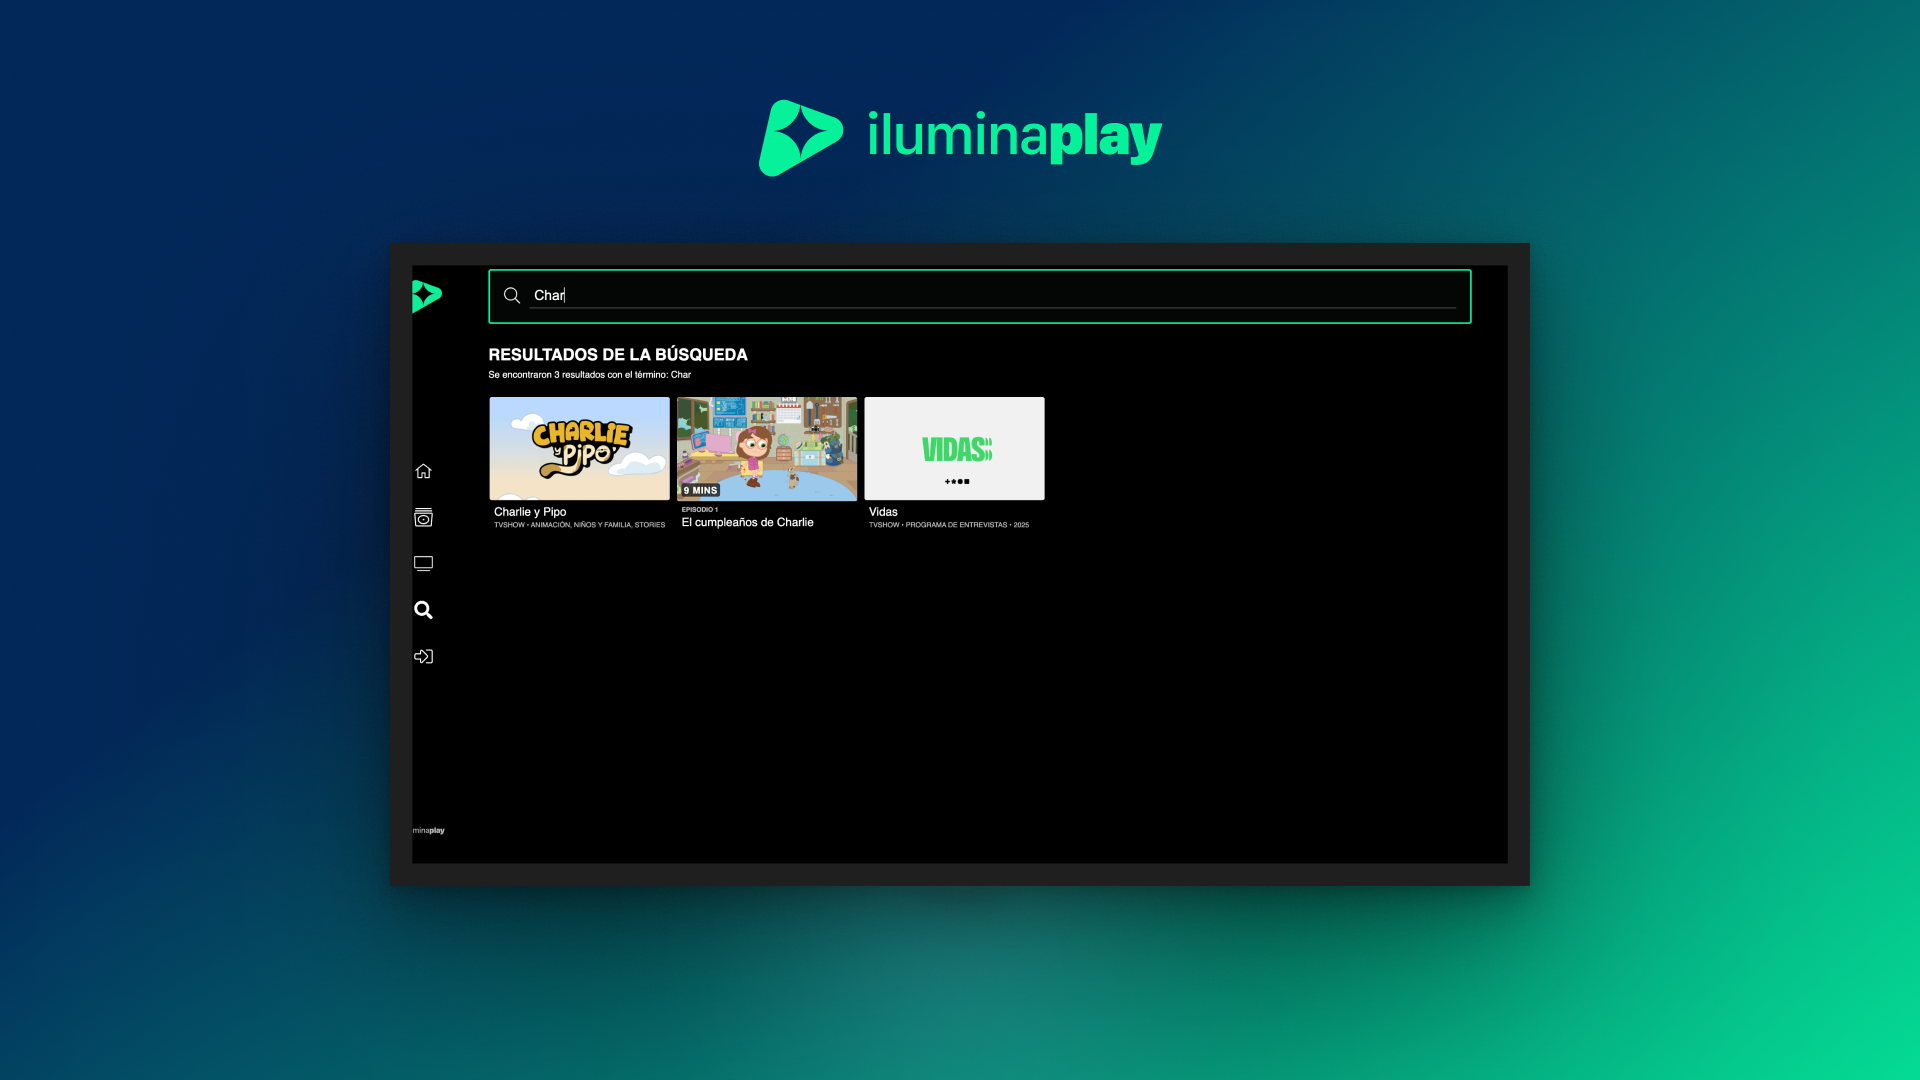Screen dimensions: 1920x1080
Task: Click the iluminaplay logo at sidebar top
Action: [x=426, y=296]
